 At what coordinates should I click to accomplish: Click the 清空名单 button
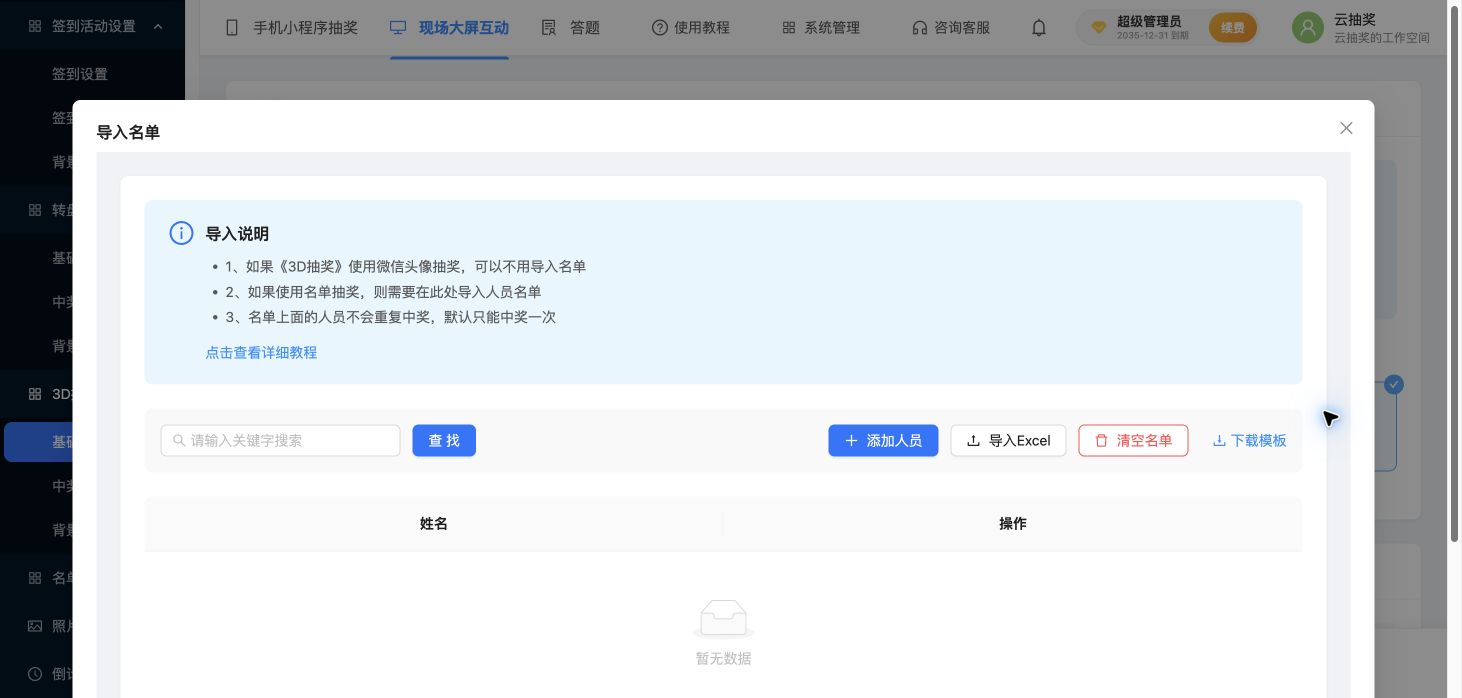coord(1133,440)
